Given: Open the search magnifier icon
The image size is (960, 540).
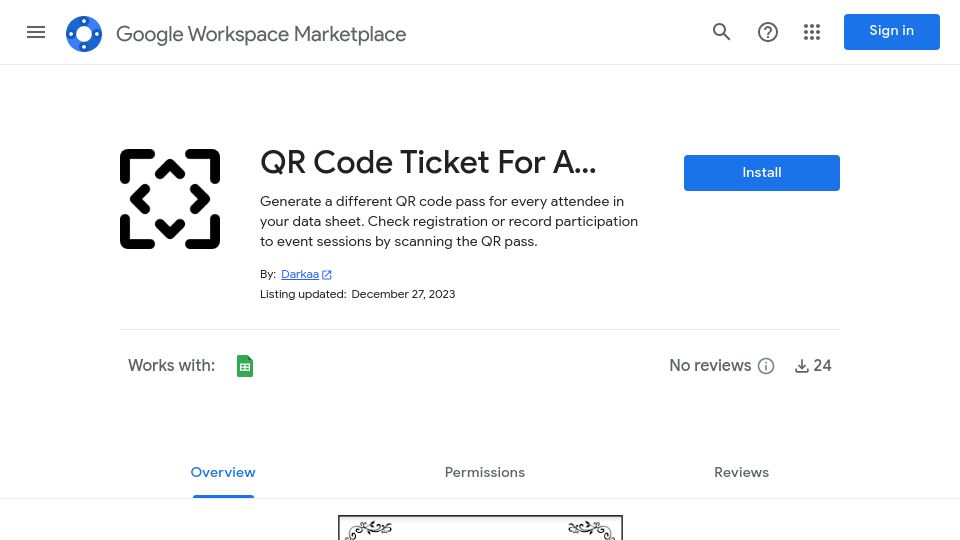Looking at the screenshot, I should 721,32.
